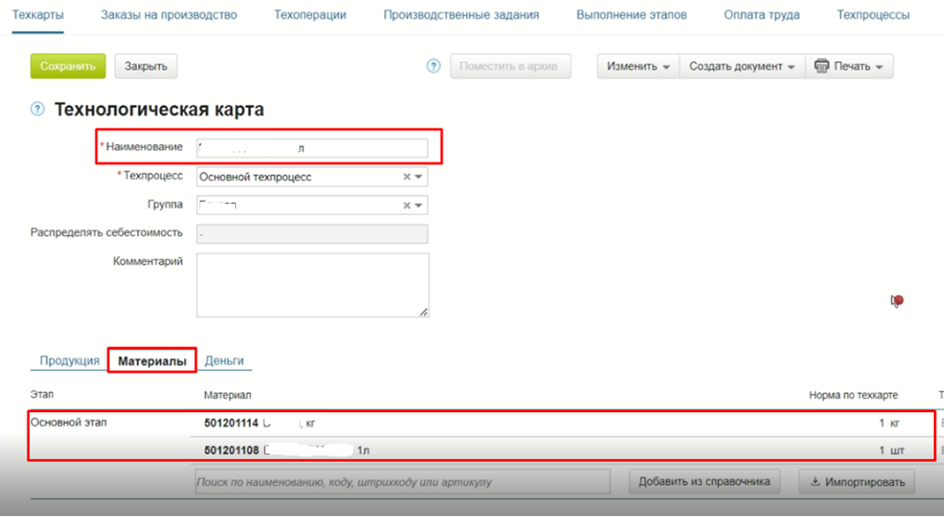Open the Деньги sub-tab

(224, 361)
